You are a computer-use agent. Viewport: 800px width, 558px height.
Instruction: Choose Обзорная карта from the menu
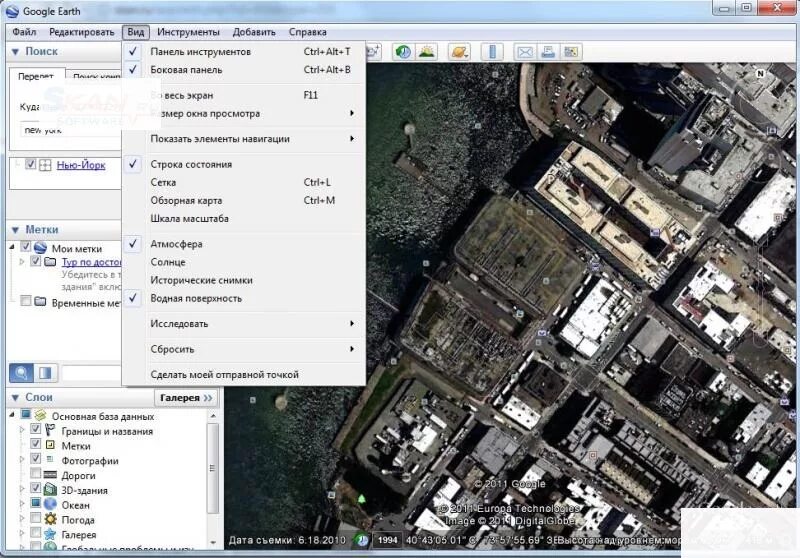click(x=244, y=200)
